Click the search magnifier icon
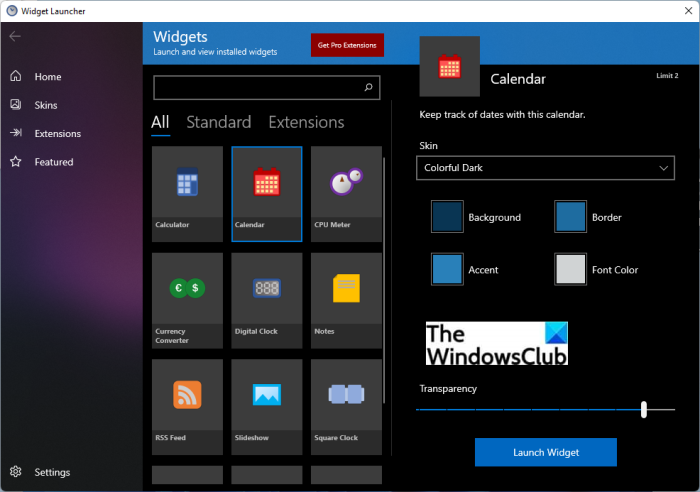The height and width of the screenshot is (492, 700). click(369, 88)
